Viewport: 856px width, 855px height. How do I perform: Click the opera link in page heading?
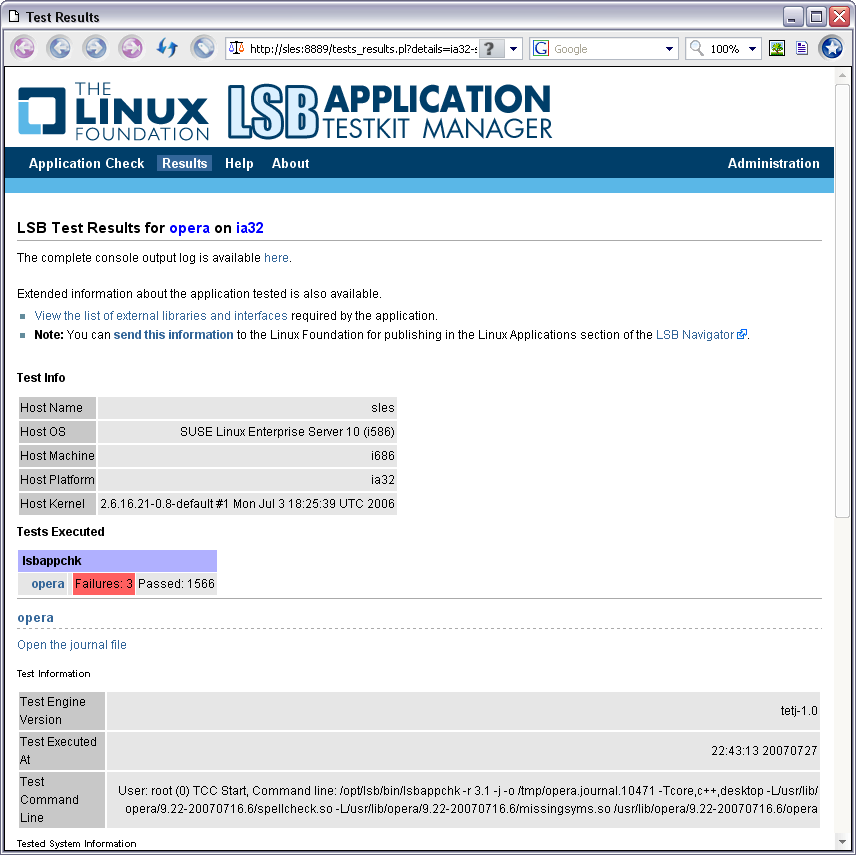pyautogui.click(x=189, y=228)
